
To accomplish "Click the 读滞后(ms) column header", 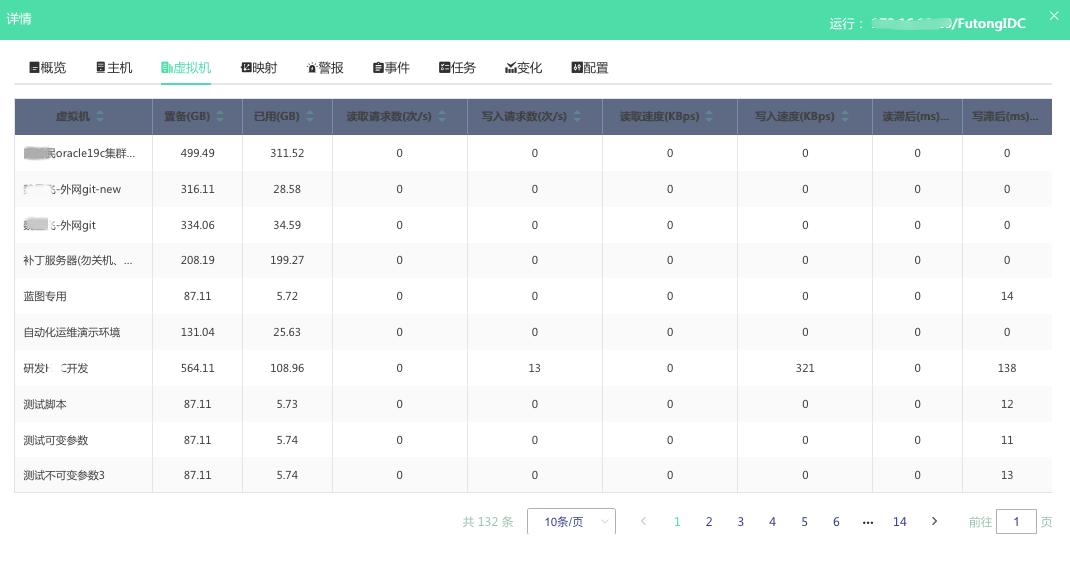I will pos(916,117).
